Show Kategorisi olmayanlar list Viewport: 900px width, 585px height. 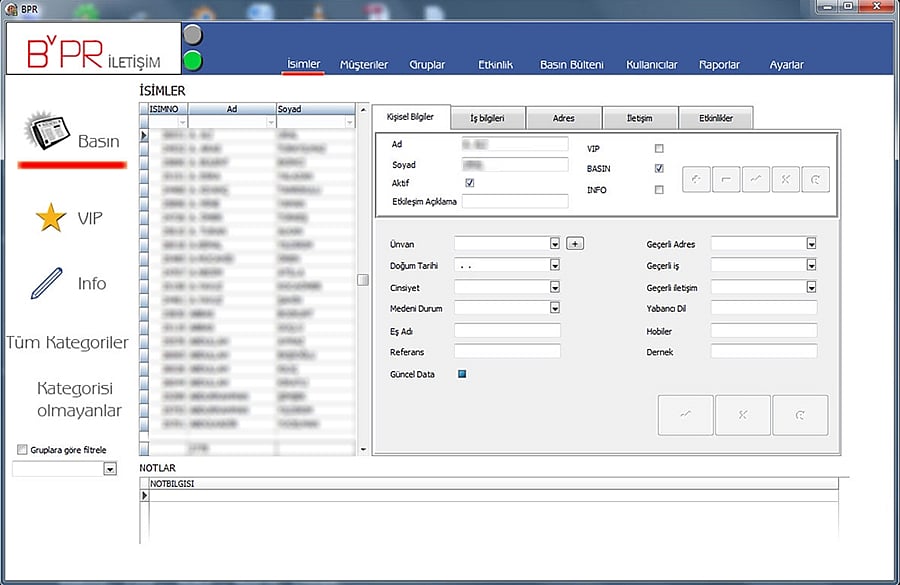pos(79,399)
